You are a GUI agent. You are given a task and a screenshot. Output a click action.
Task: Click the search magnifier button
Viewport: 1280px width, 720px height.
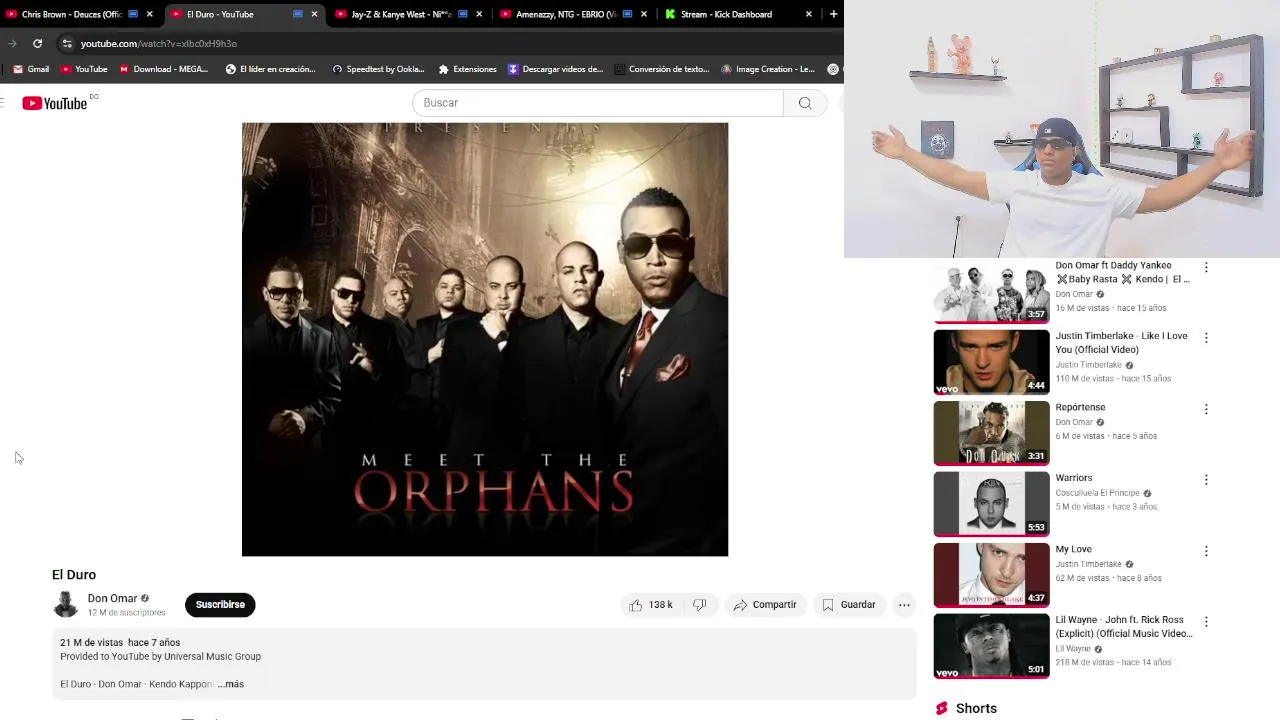[x=805, y=103]
